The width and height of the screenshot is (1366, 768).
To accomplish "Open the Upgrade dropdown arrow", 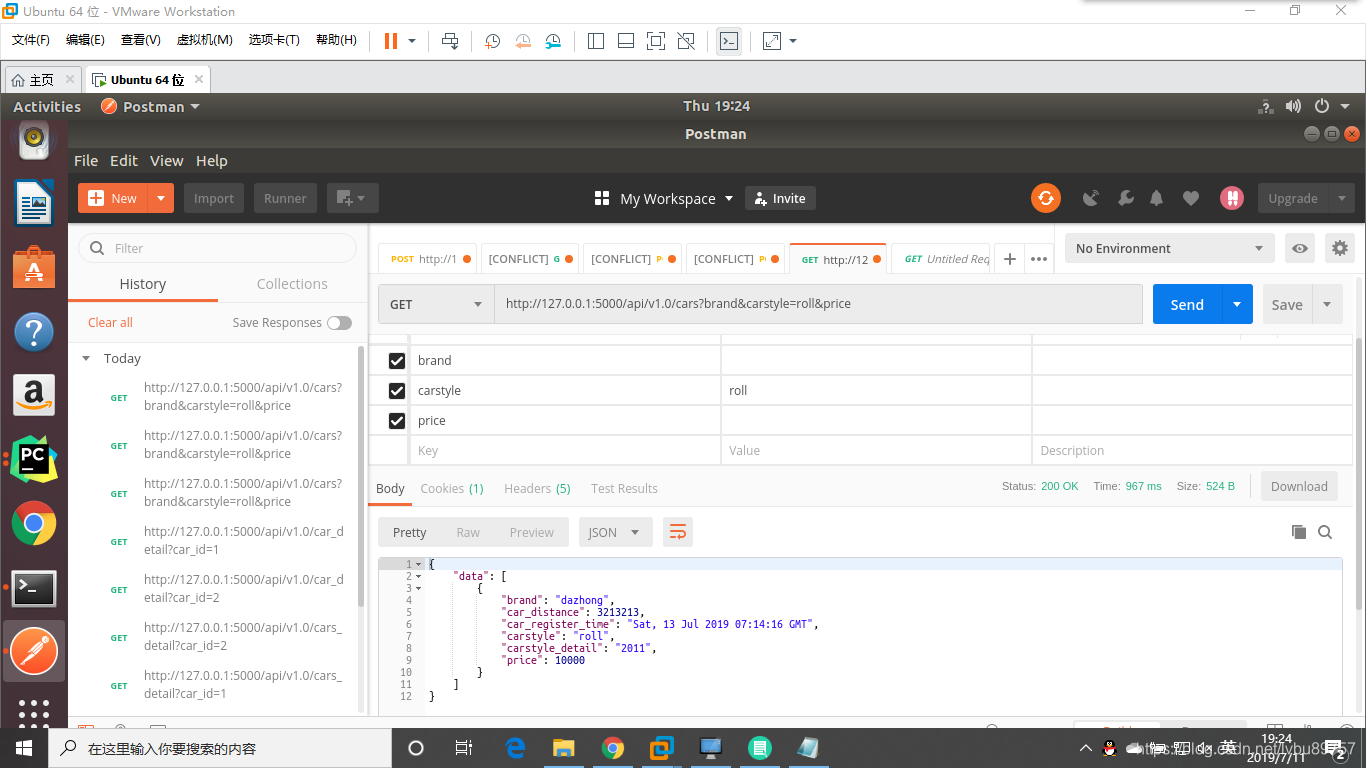I will coord(1342,198).
